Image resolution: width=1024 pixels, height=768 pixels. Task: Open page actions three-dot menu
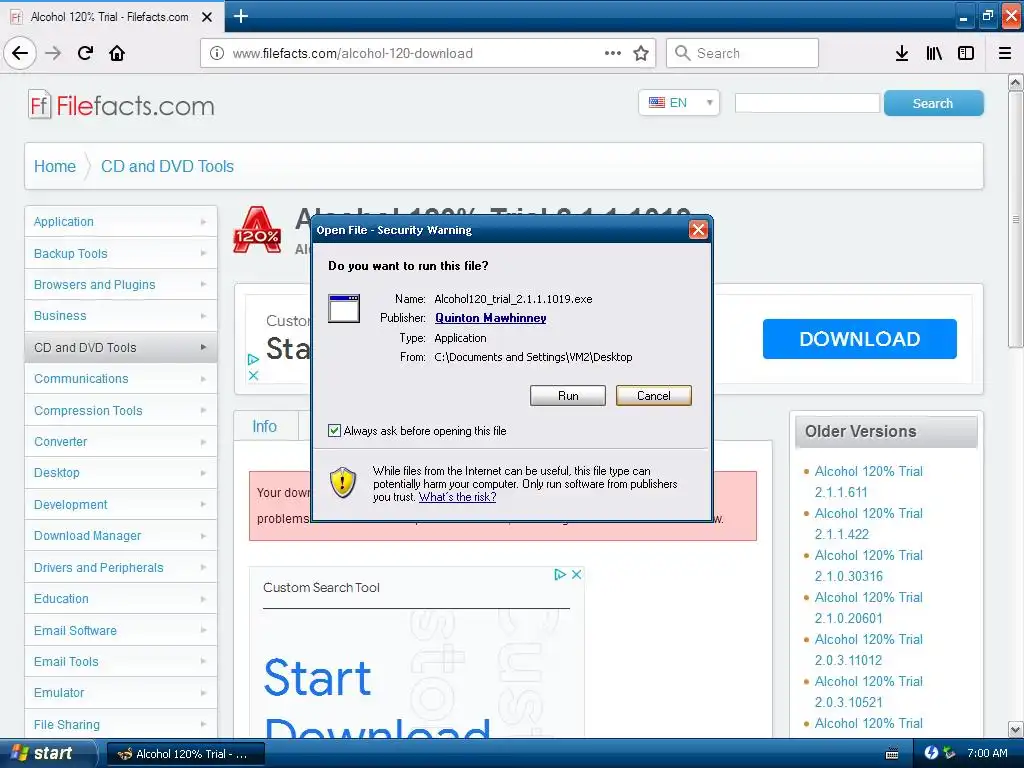(613, 53)
